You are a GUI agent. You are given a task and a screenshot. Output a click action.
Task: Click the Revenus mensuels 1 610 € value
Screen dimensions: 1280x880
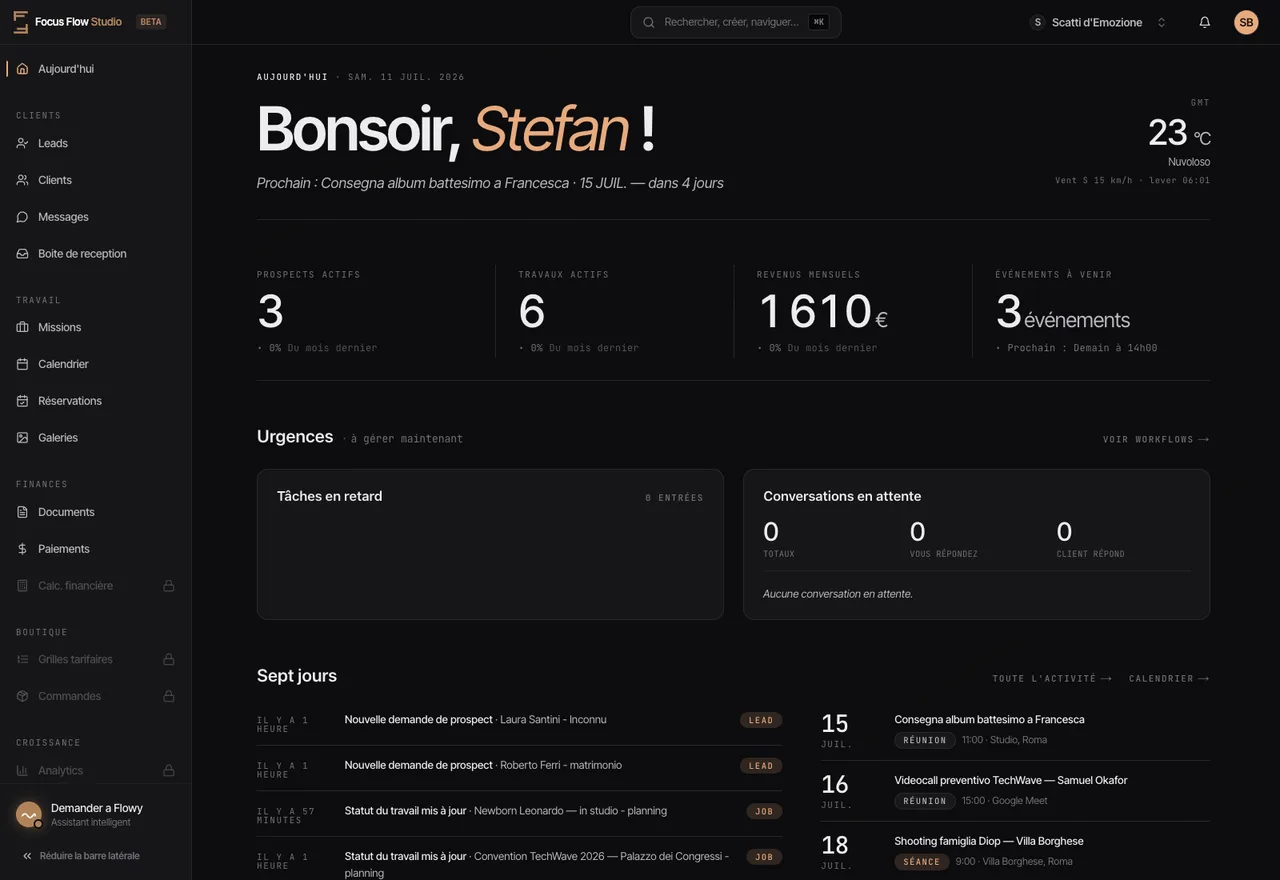pyautogui.click(x=823, y=311)
